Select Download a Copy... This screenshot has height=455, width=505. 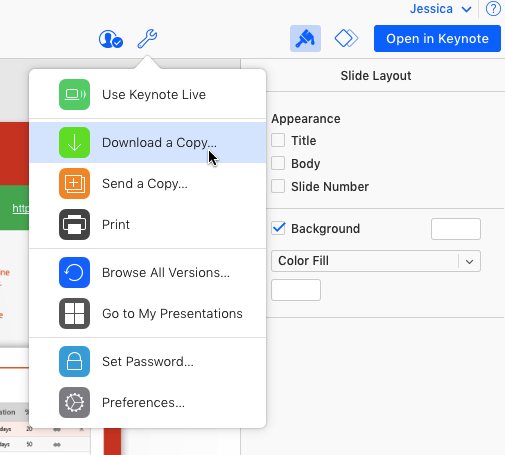point(148,142)
